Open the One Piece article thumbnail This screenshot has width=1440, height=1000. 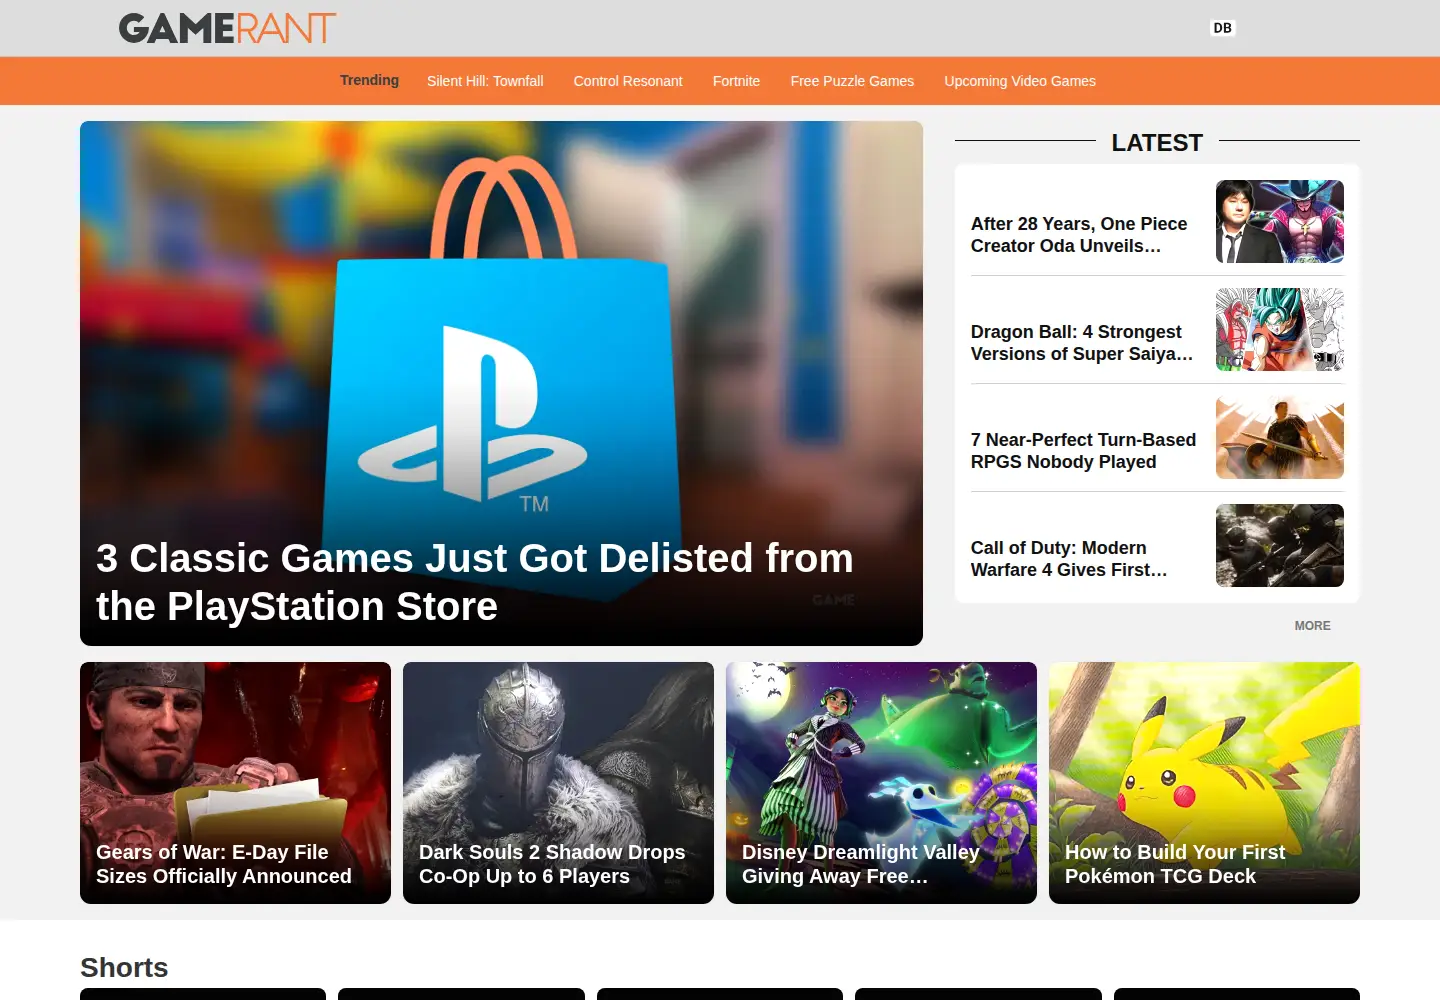(1280, 222)
